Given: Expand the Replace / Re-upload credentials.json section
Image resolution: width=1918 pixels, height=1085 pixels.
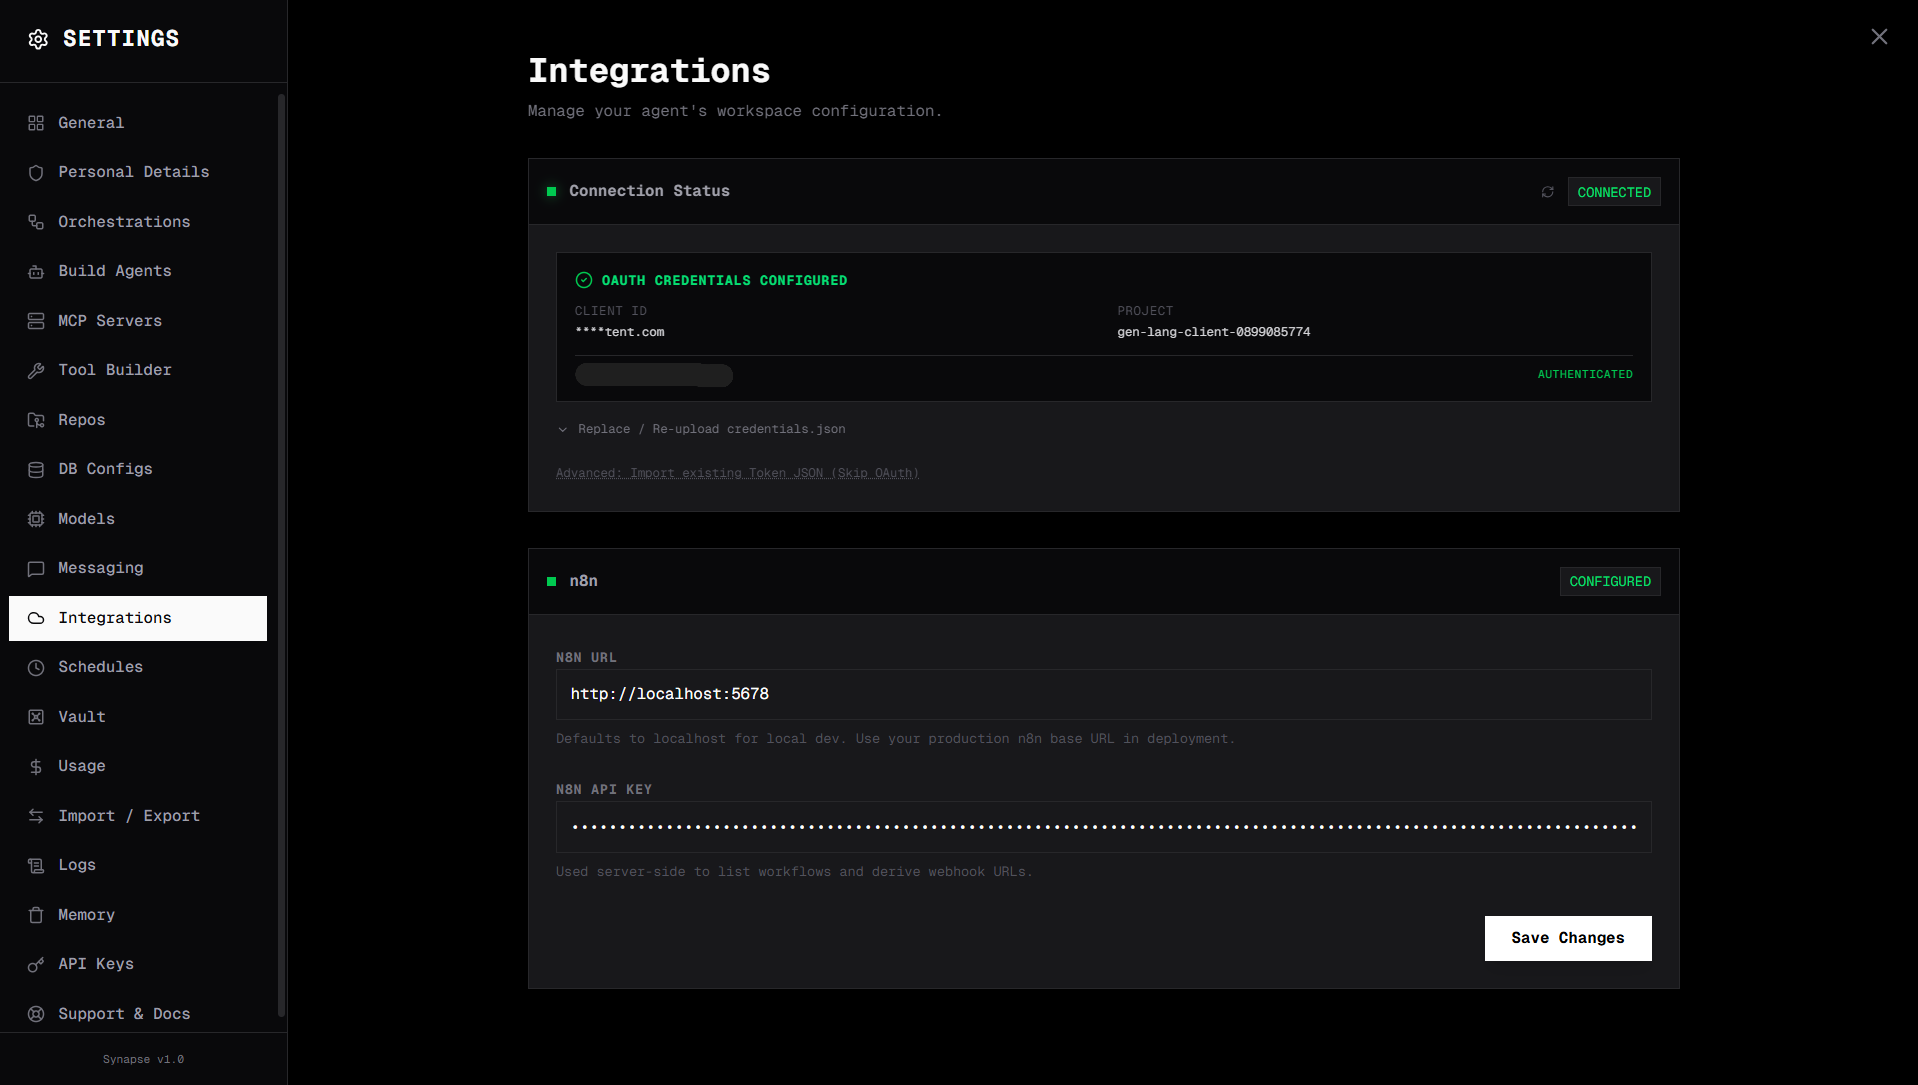Looking at the screenshot, I should 701,429.
